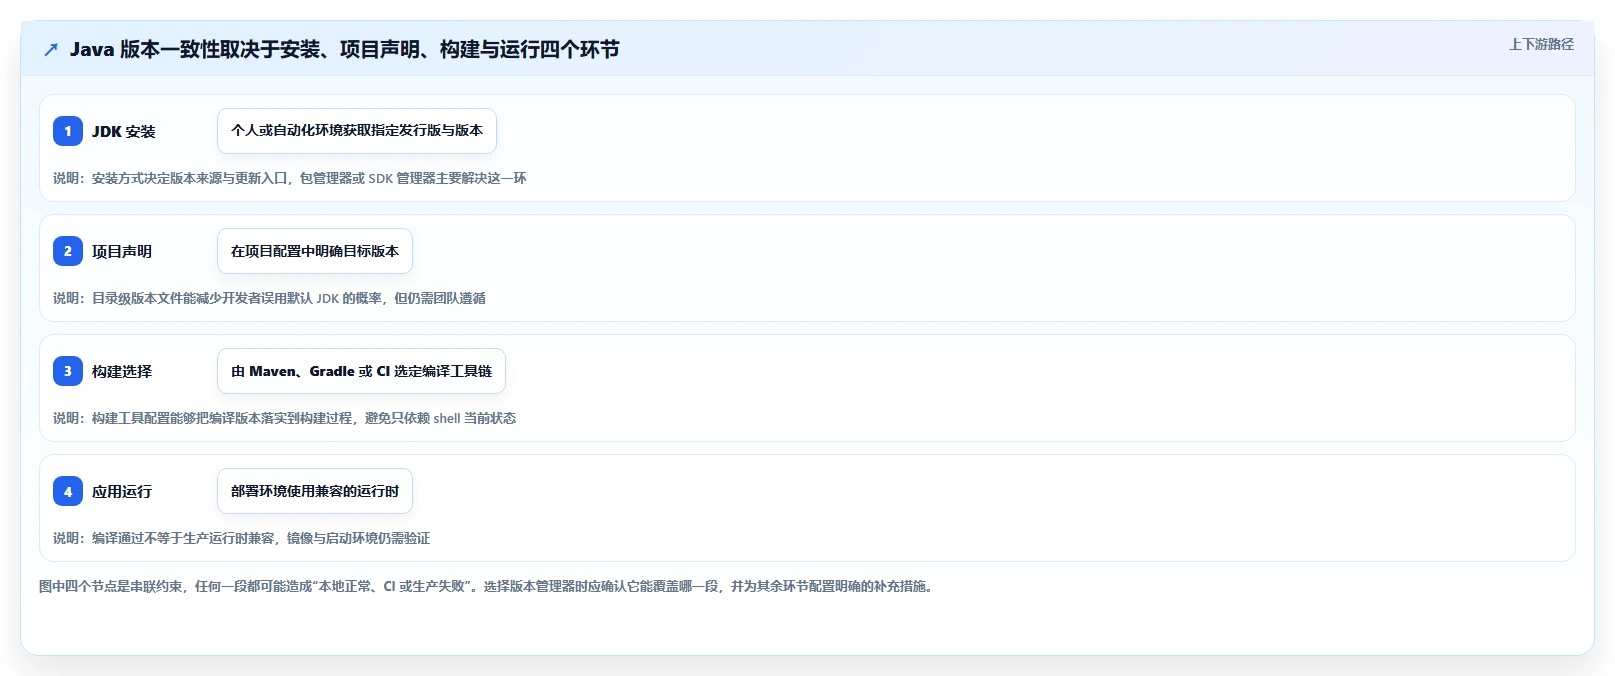Click the step 1 number badge

pyautogui.click(x=68, y=131)
